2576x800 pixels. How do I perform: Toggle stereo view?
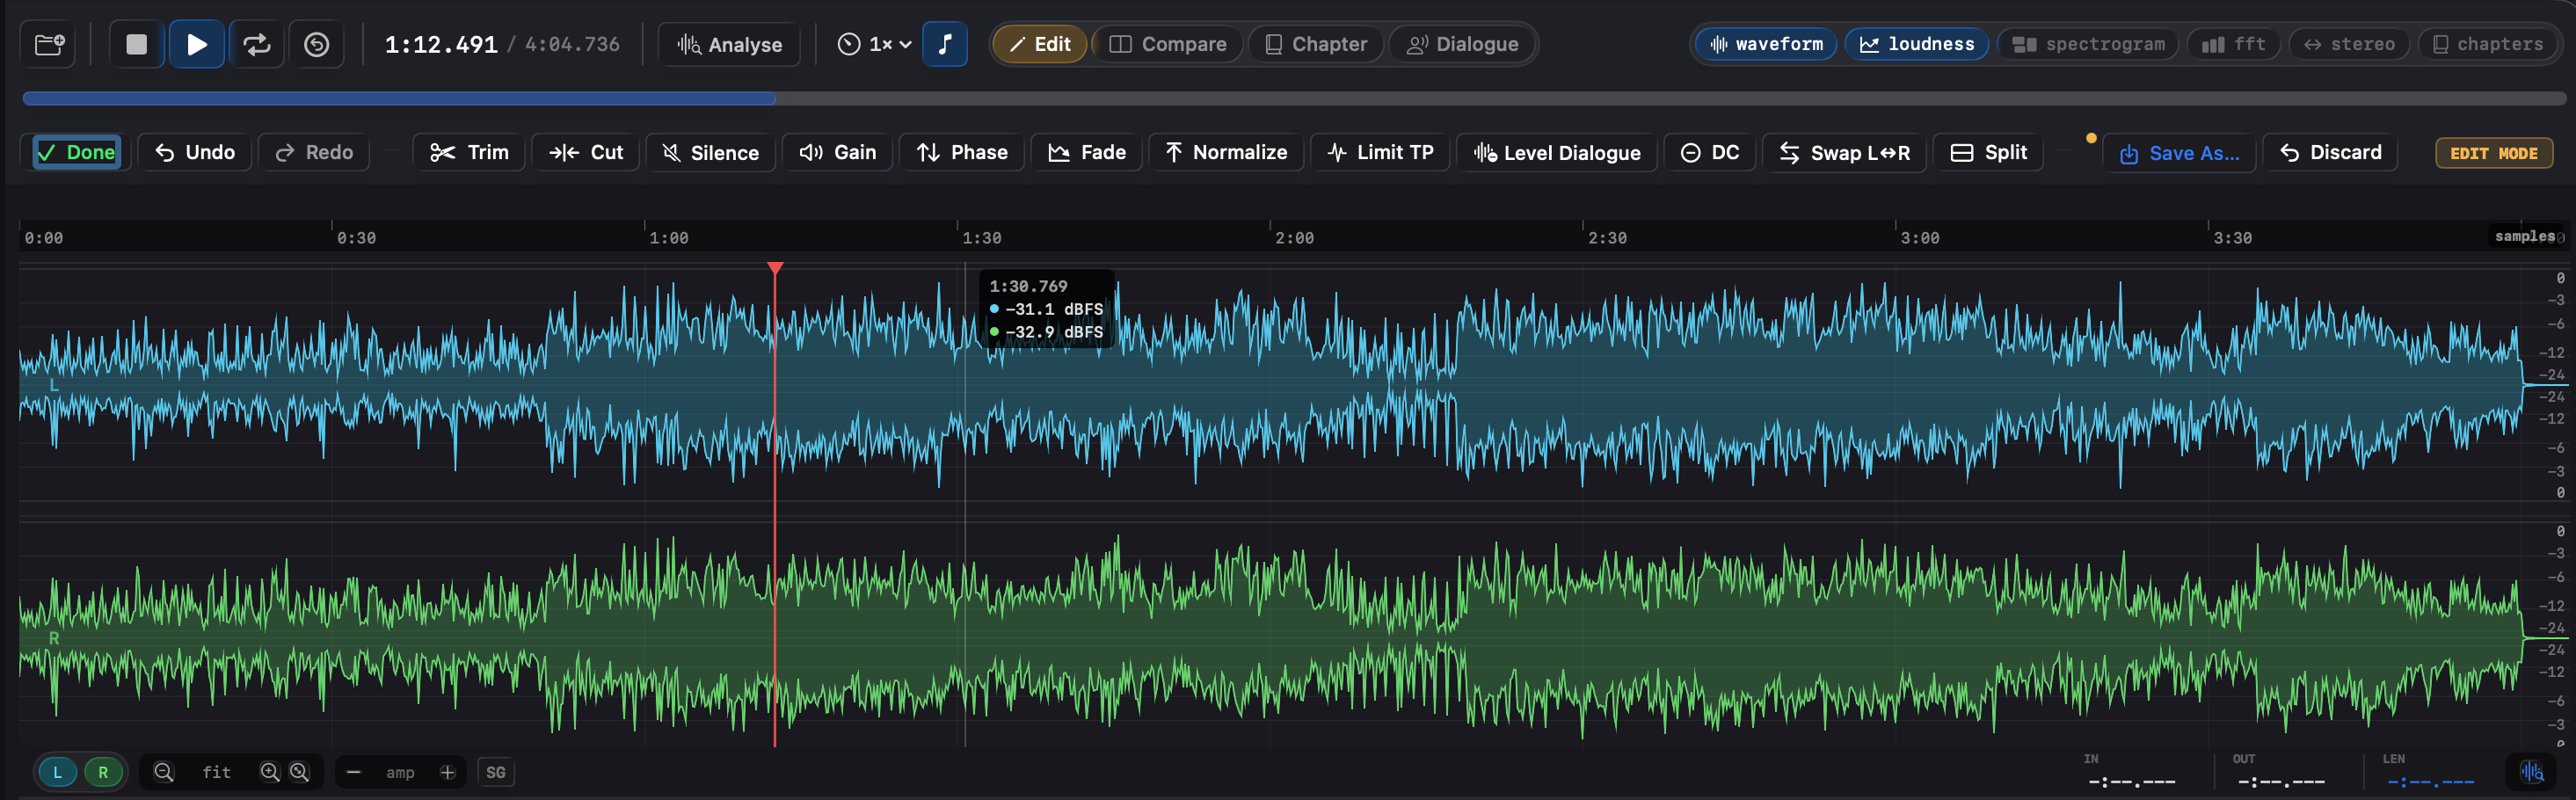click(2349, 44)
